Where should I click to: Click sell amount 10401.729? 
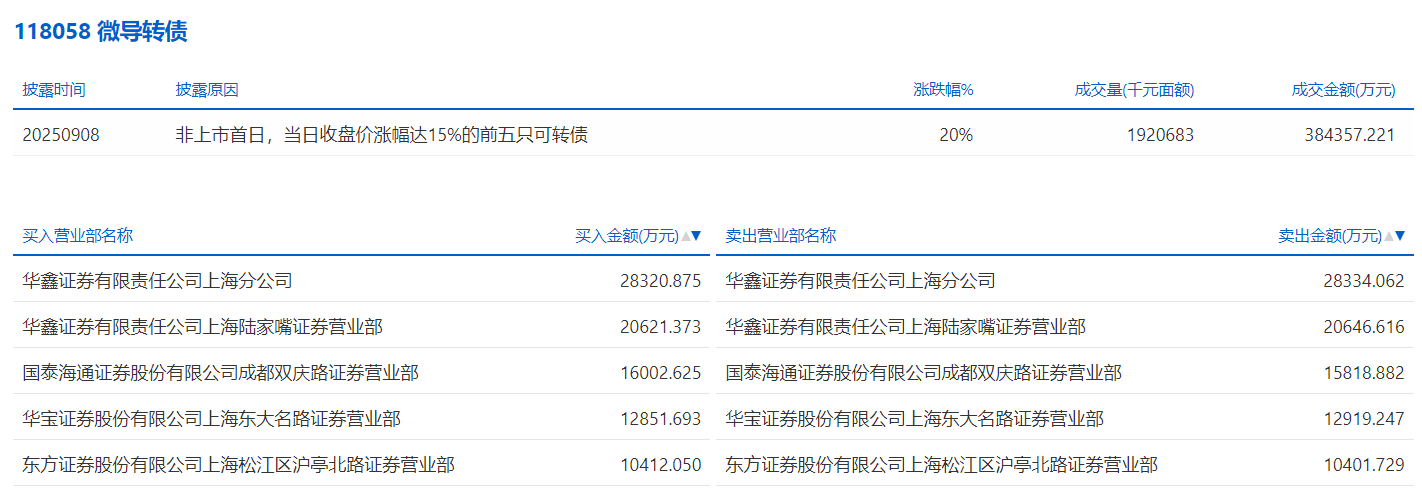[x=1363, y=465]
